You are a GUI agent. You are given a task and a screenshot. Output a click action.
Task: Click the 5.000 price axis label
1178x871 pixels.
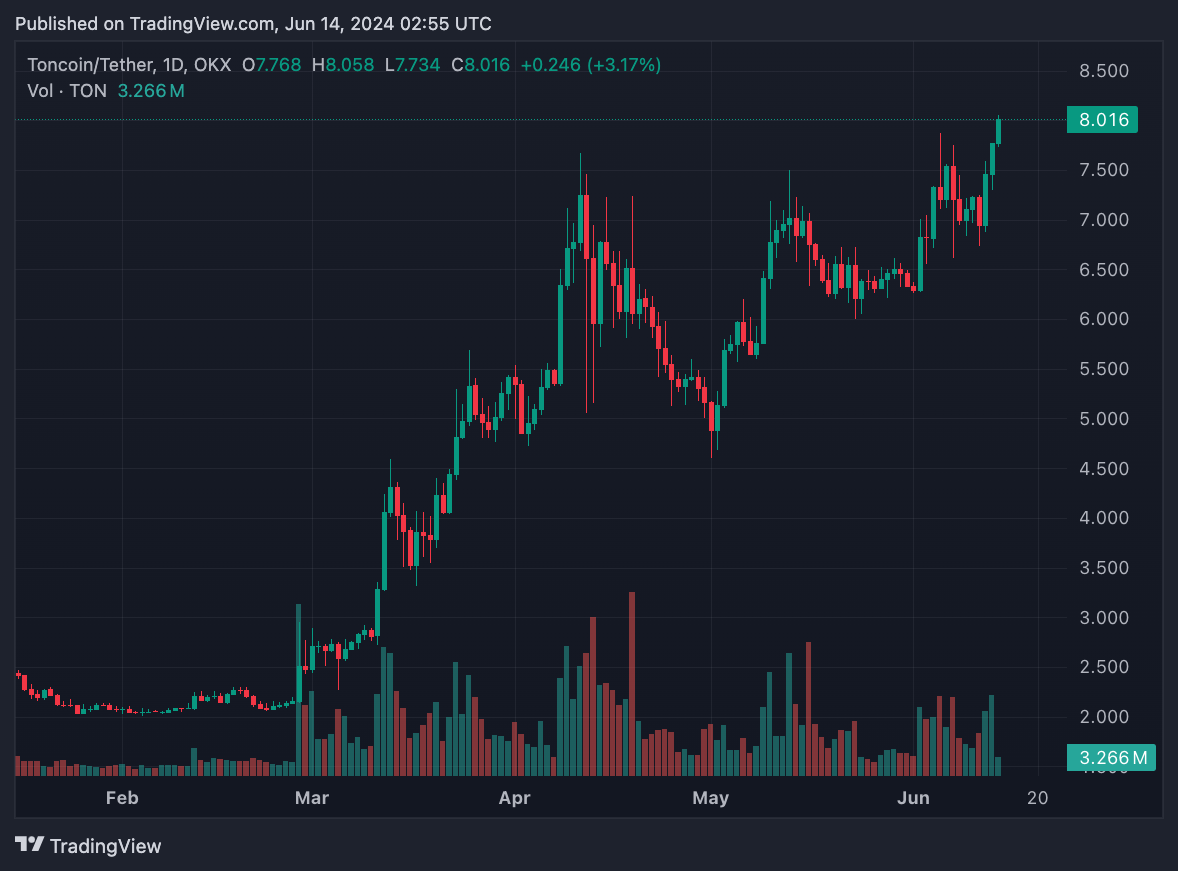tap(1104, 419)
